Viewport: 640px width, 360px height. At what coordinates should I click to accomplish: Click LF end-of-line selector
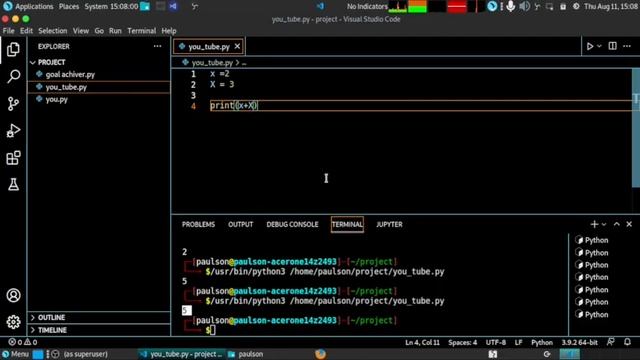518,342
